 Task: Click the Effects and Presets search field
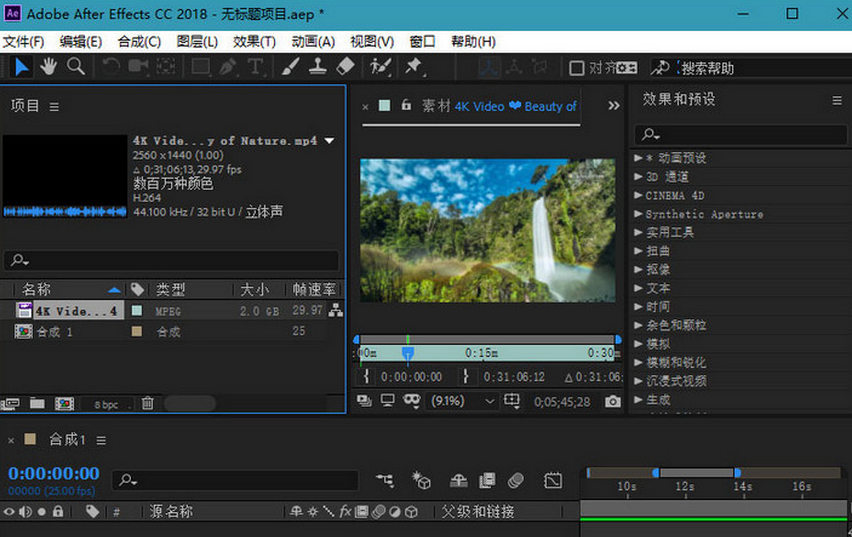pyautogui.click(x=741, y=134)
